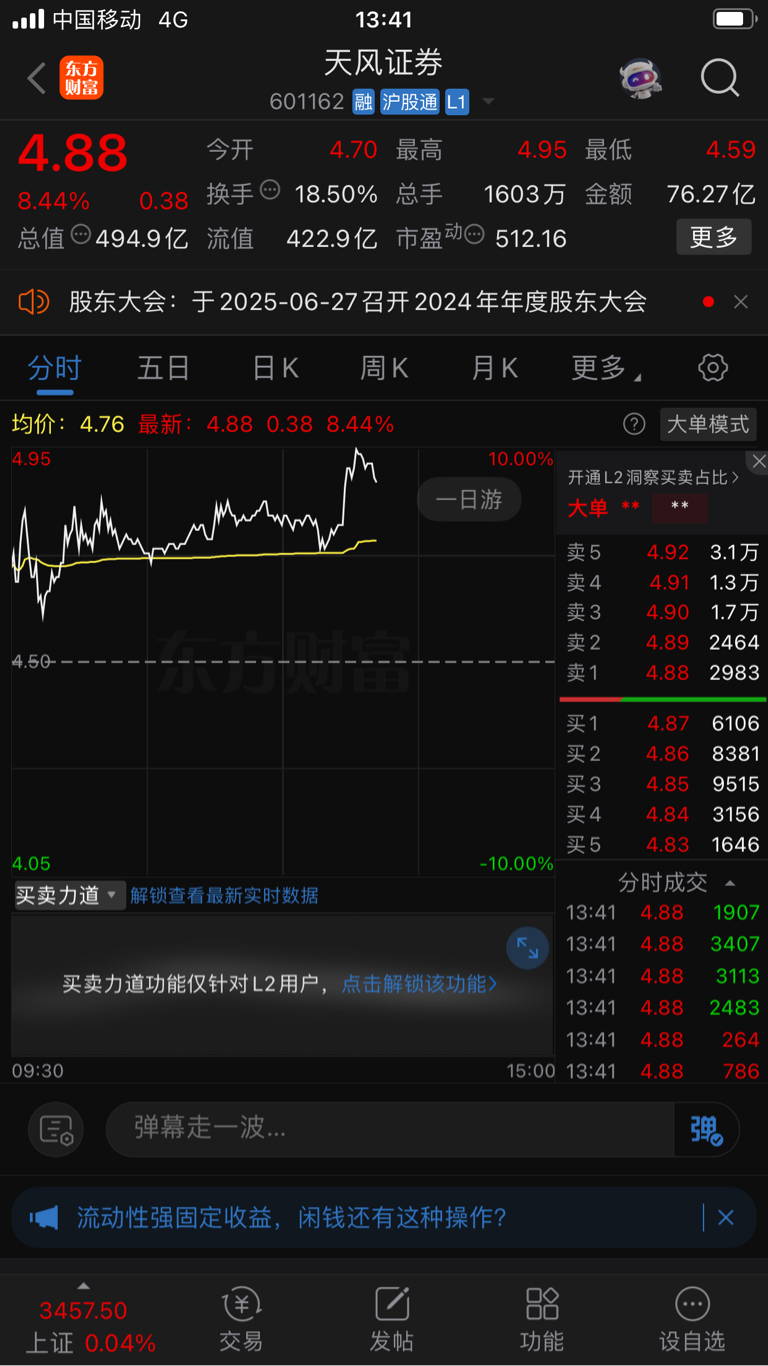Switch to the 分时 tab
This screenshot has height=1366, width=768.
coord(54,368)
